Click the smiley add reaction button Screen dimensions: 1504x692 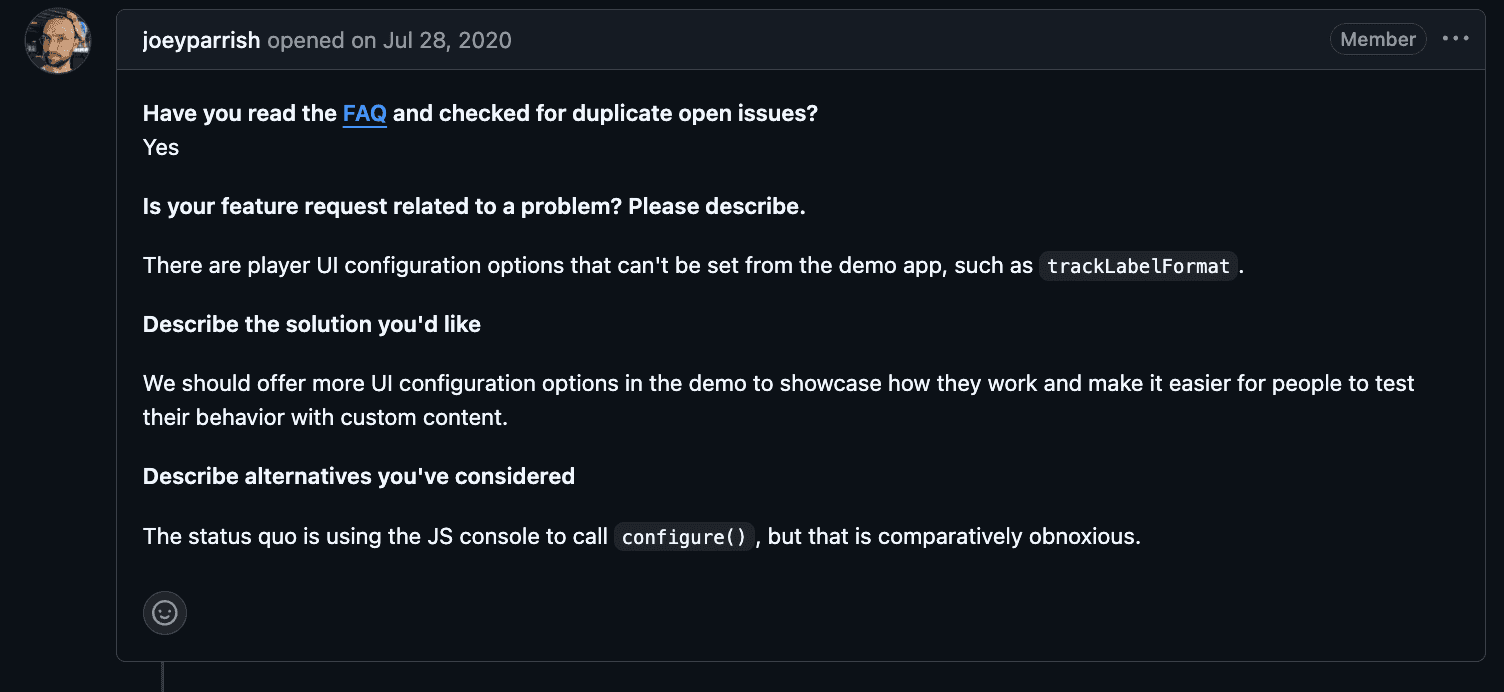(x=165, y=612)
